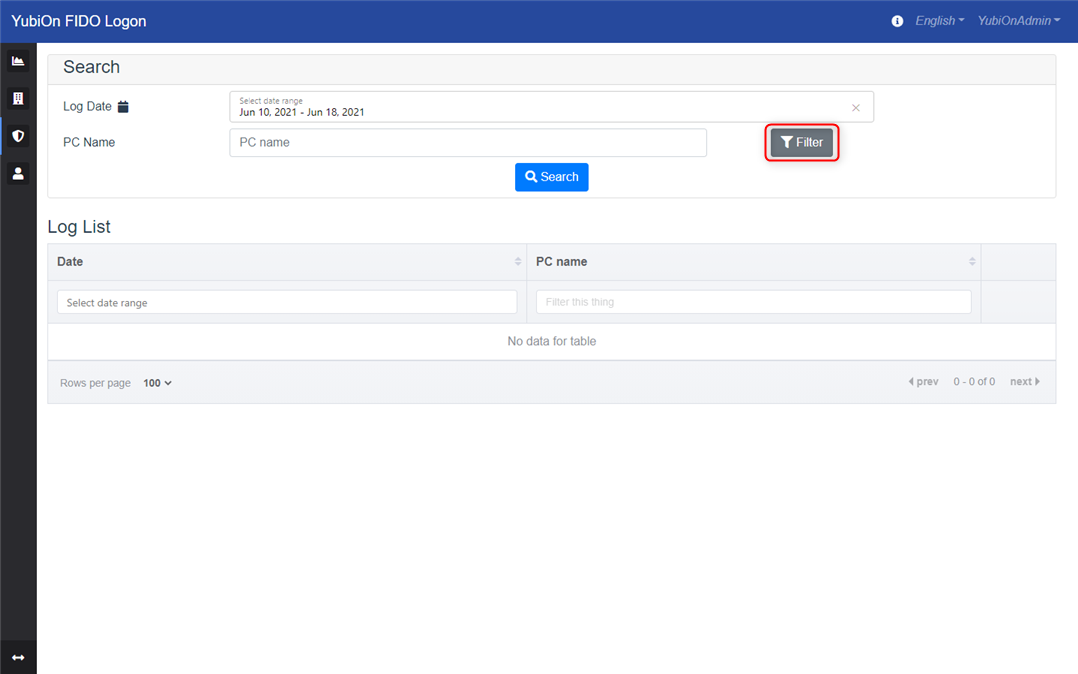Click the Date column header
1078x674 pixels.
click(287, 261)
